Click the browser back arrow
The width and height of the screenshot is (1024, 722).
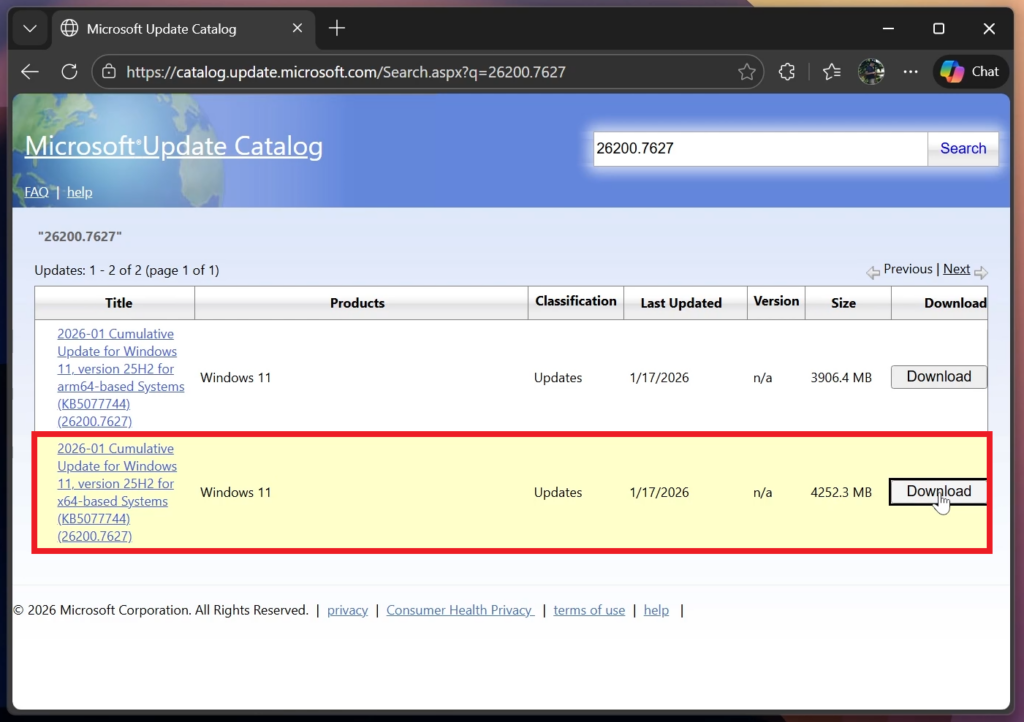click(30, 72)
